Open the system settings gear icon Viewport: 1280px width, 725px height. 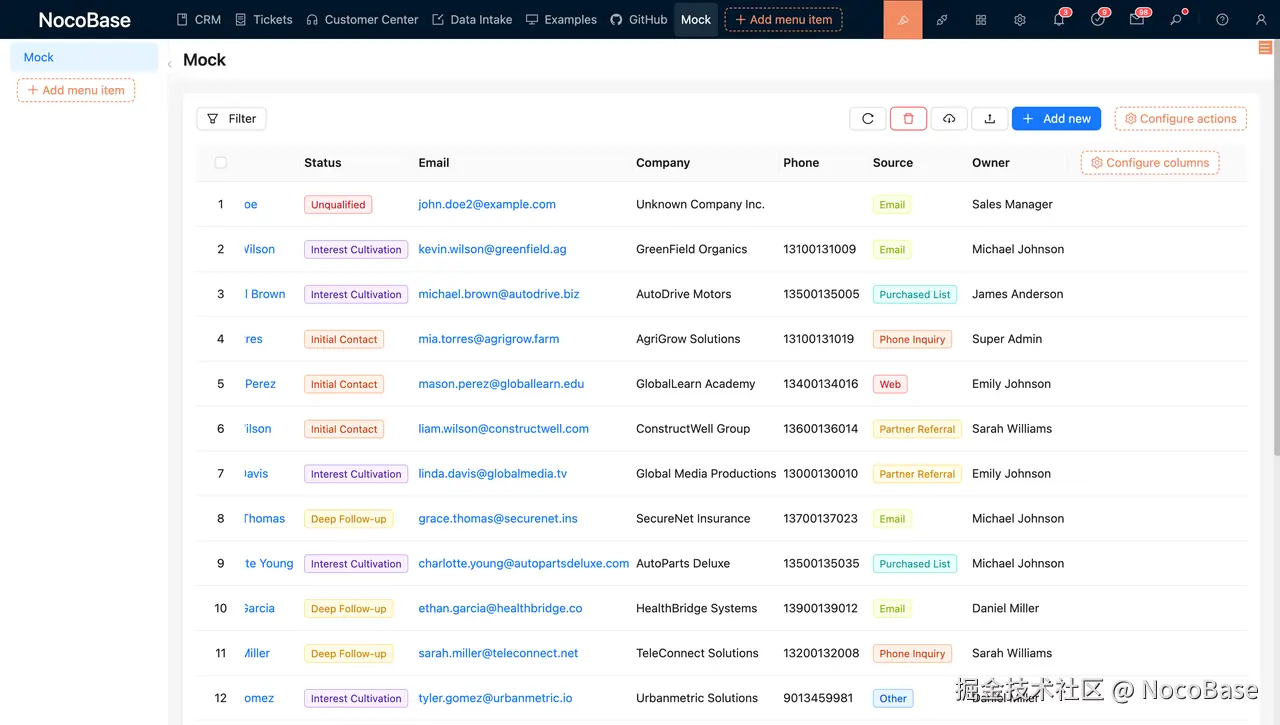click(1020, 19)
